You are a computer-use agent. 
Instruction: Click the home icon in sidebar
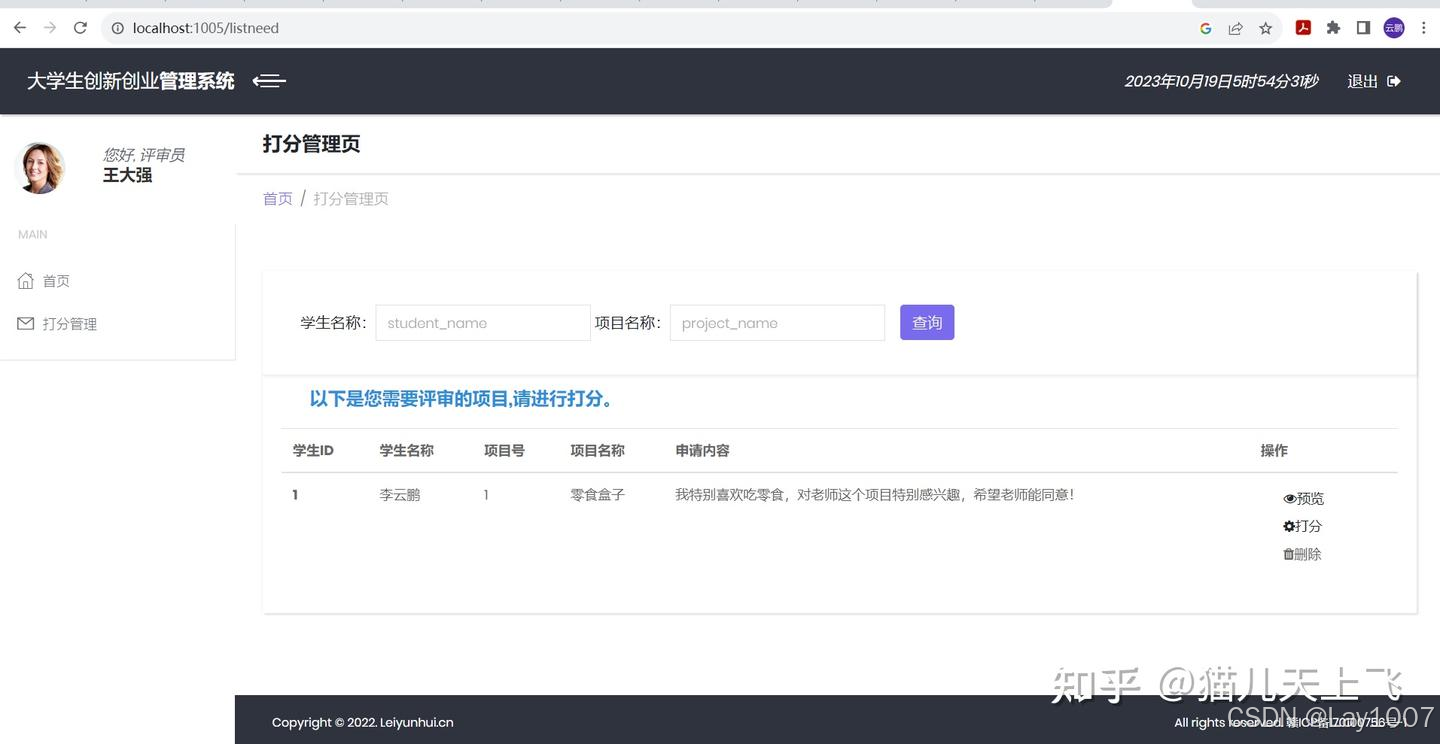26,281
